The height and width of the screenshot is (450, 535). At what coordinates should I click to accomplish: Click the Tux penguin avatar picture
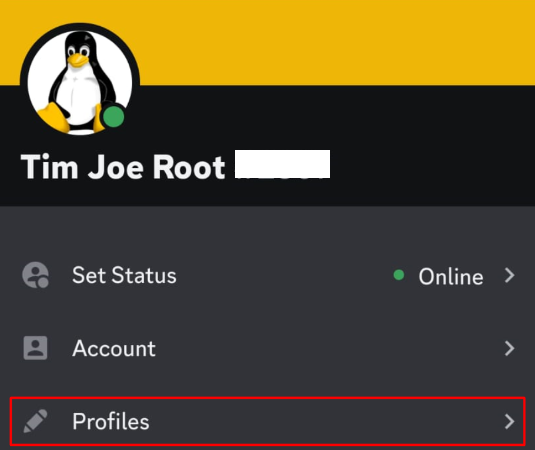coord(80,82)
